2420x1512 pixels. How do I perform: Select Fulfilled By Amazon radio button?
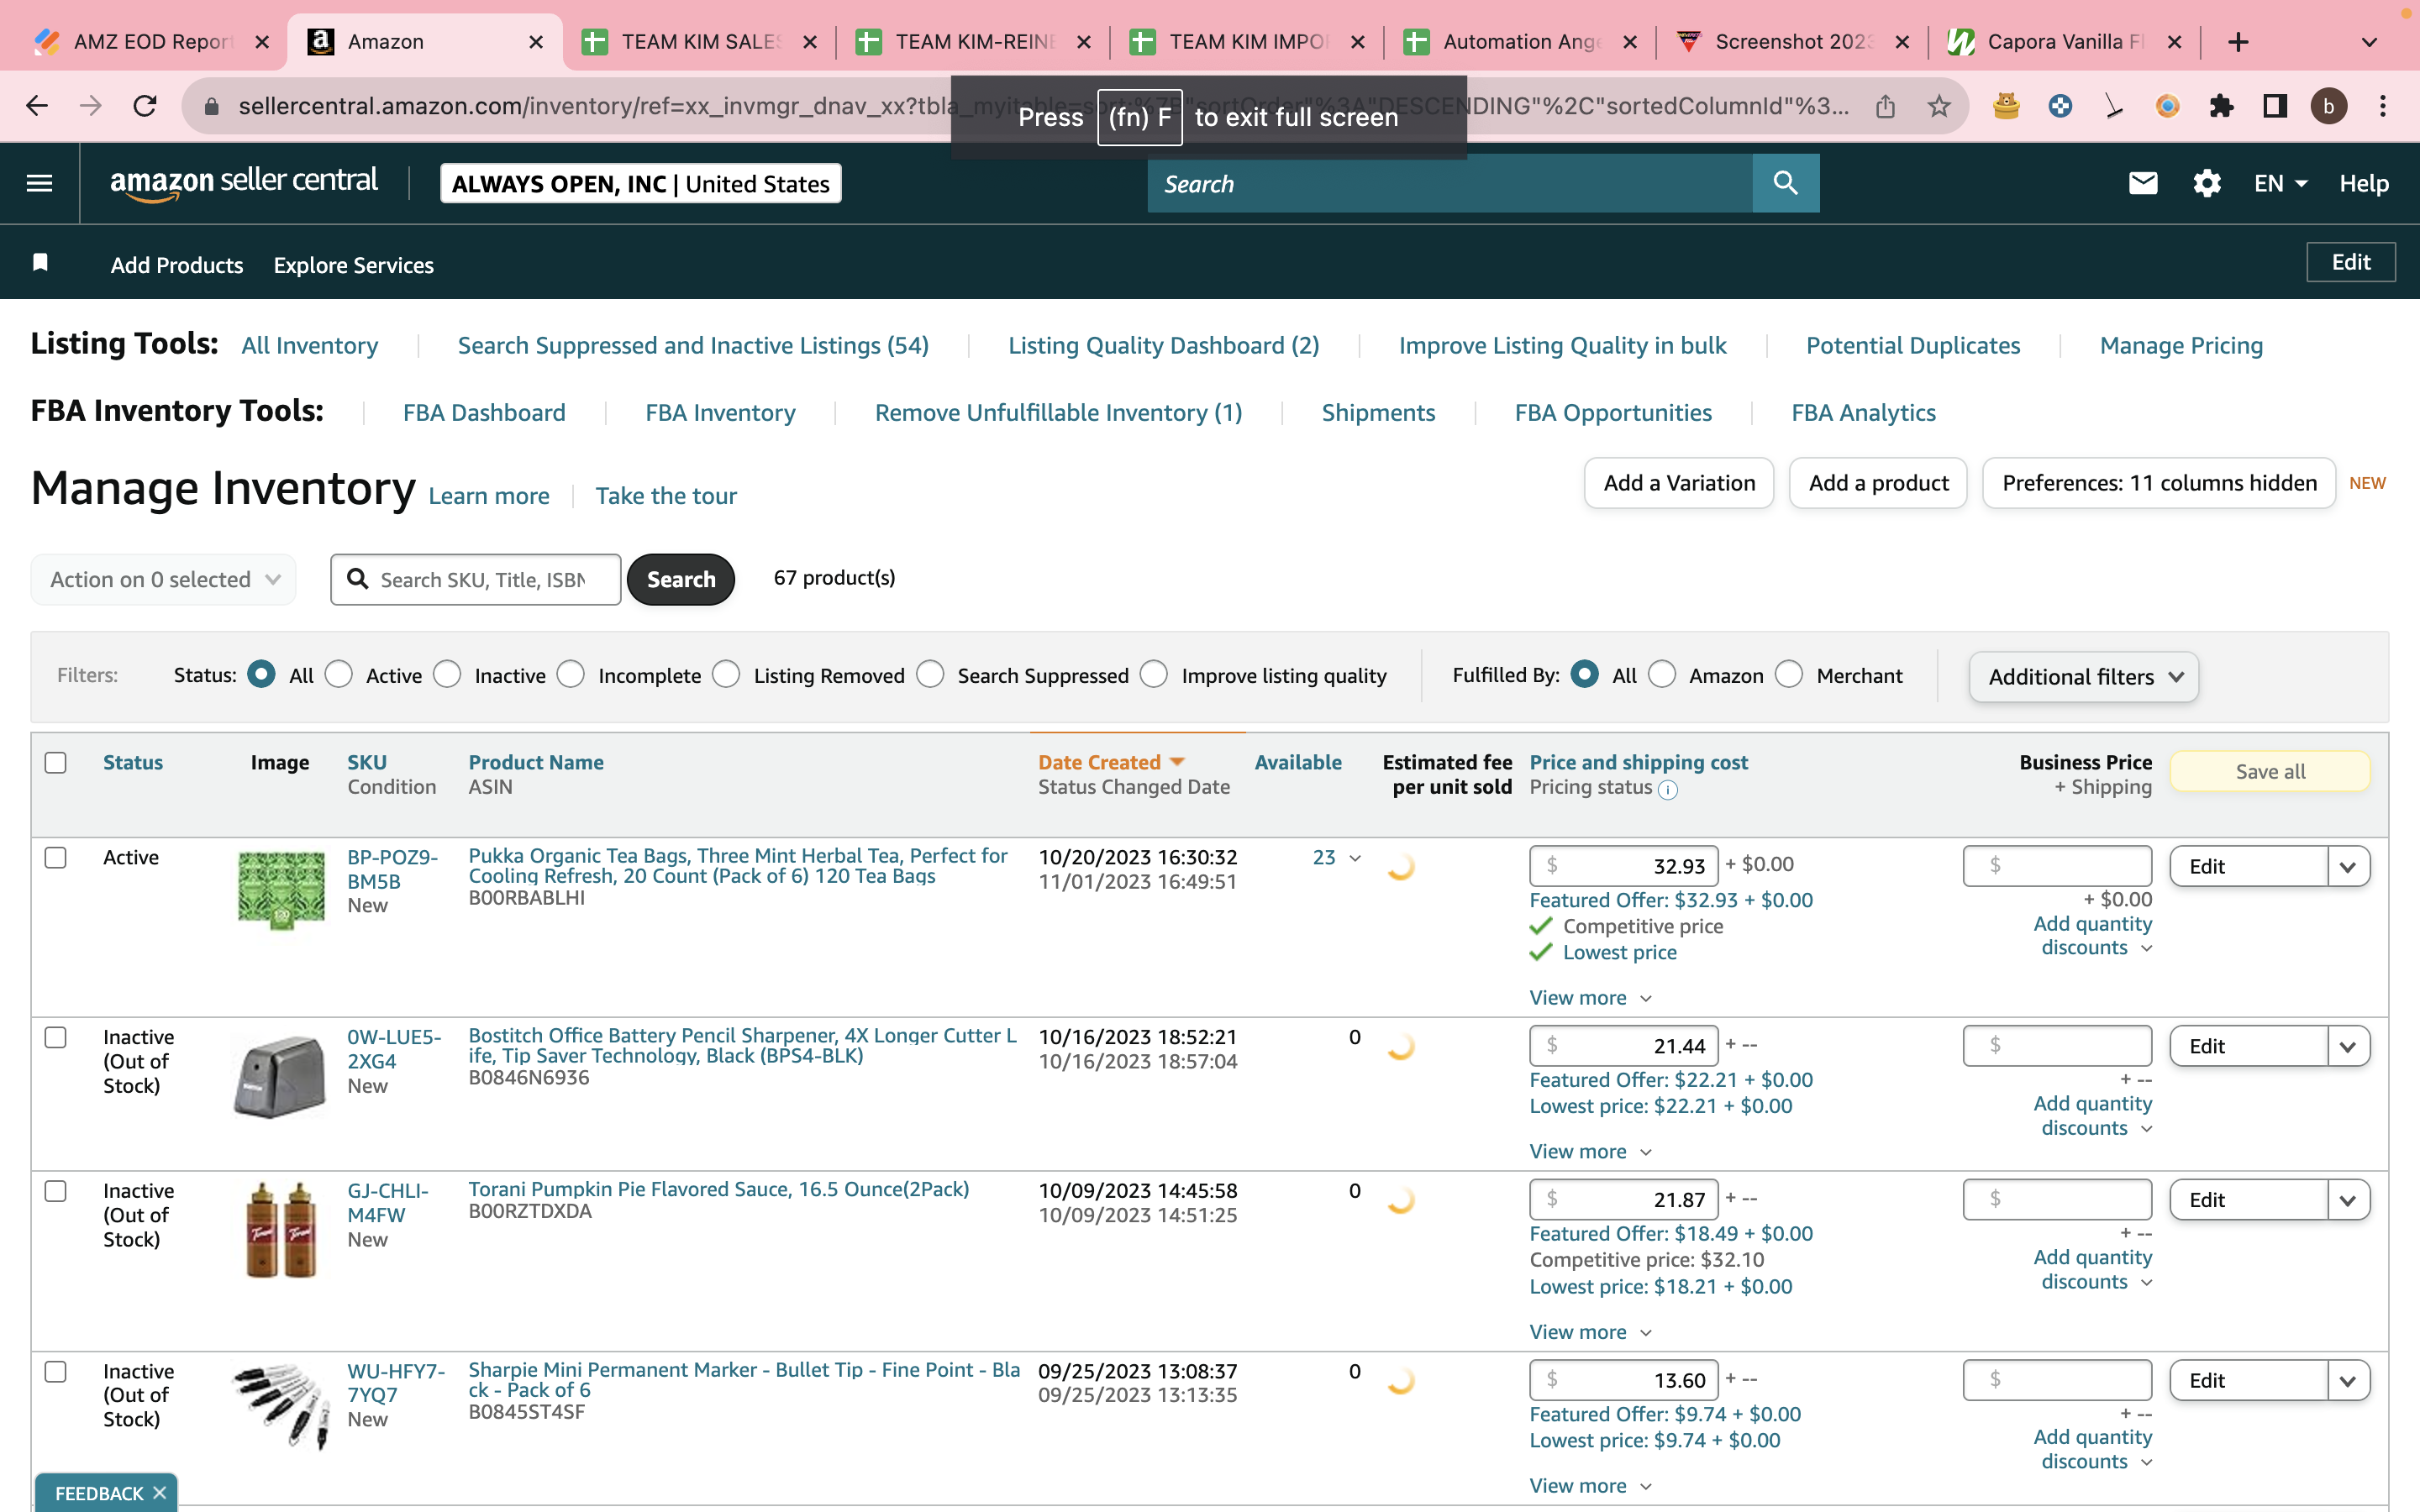click(1662, 675)
